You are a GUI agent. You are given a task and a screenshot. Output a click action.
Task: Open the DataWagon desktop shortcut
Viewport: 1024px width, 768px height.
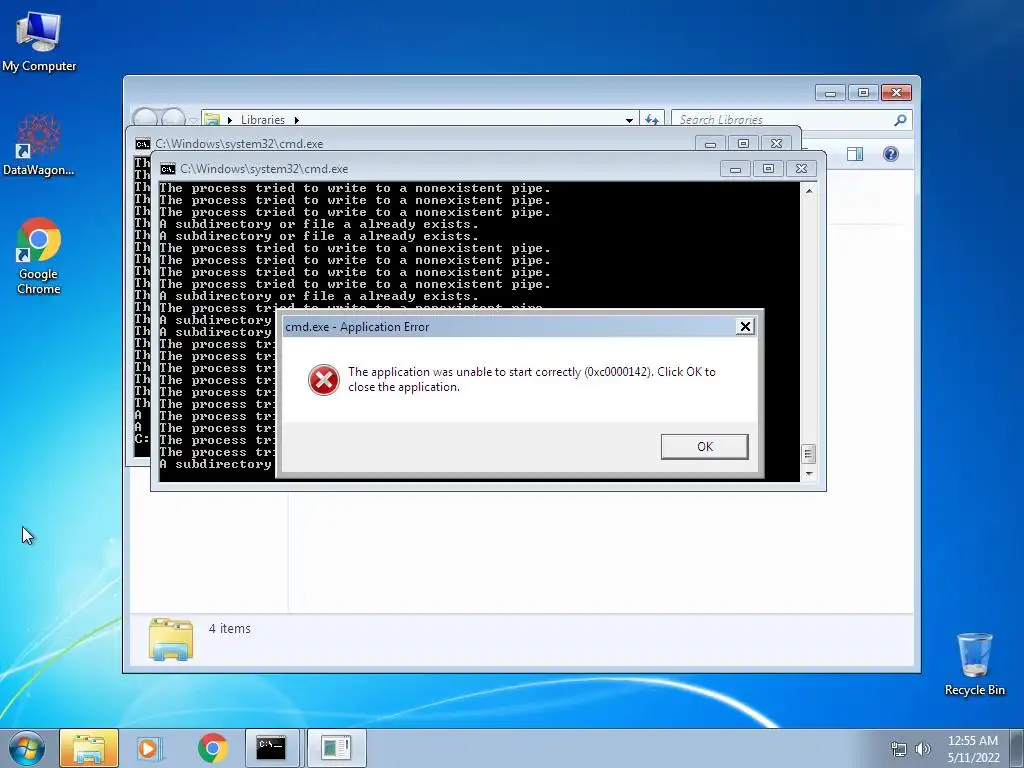point(39,145)
